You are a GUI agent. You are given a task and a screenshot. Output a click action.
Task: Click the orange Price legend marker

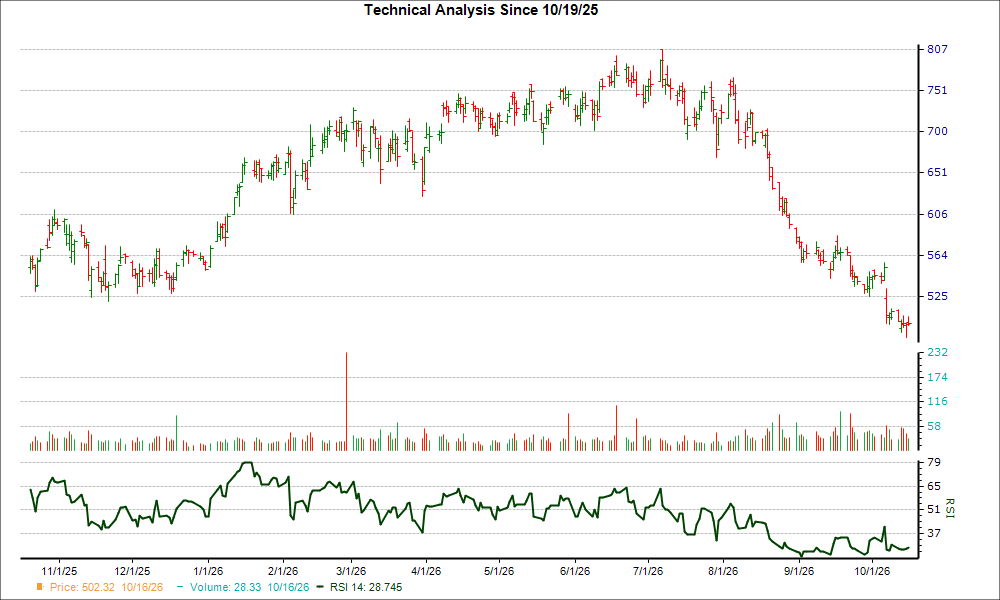pyautogui.click(x=40, y=587)
